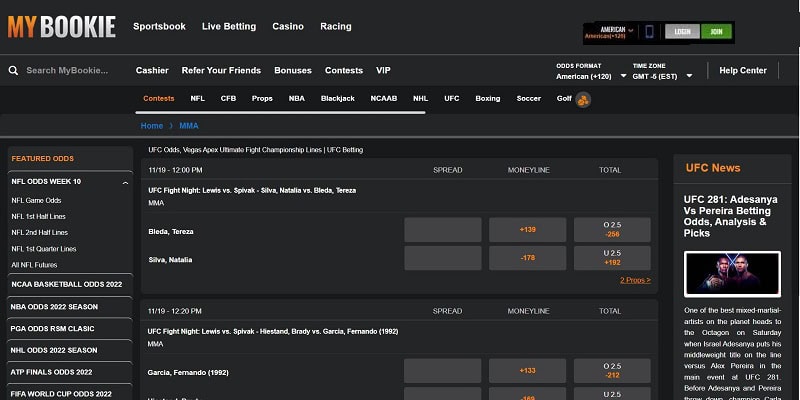The image size is (800, 400).
Task: Focus the Search MyBookie field
Action: [x=67, y=70]
